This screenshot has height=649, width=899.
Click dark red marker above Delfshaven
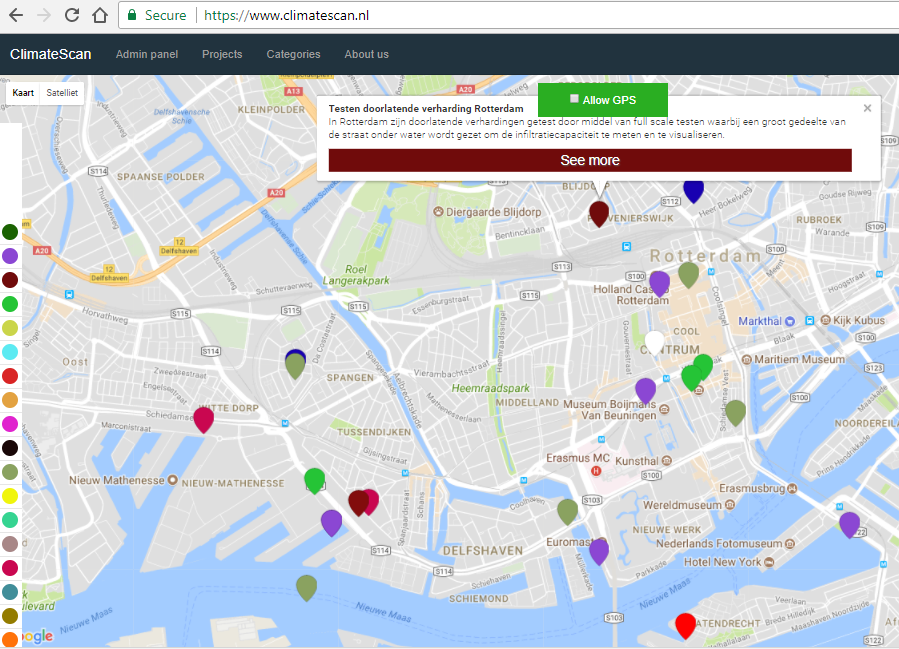click(x=358, y=503)
